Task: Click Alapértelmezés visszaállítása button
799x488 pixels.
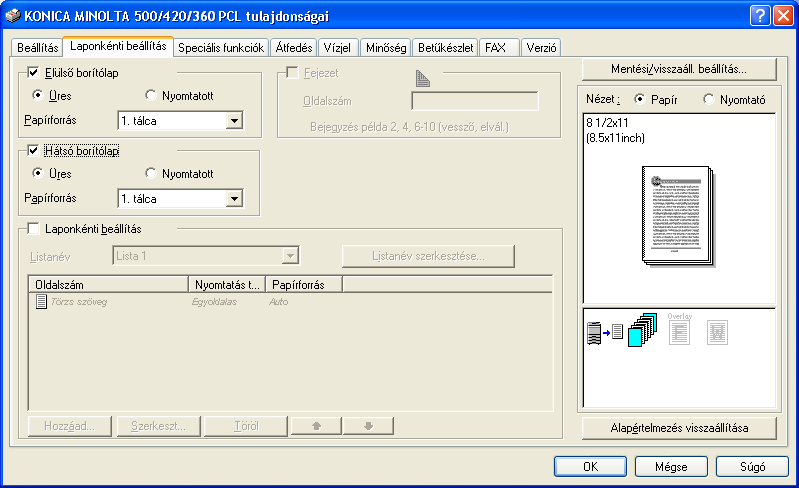Action: pyautogui.click(x=679, y=428)
